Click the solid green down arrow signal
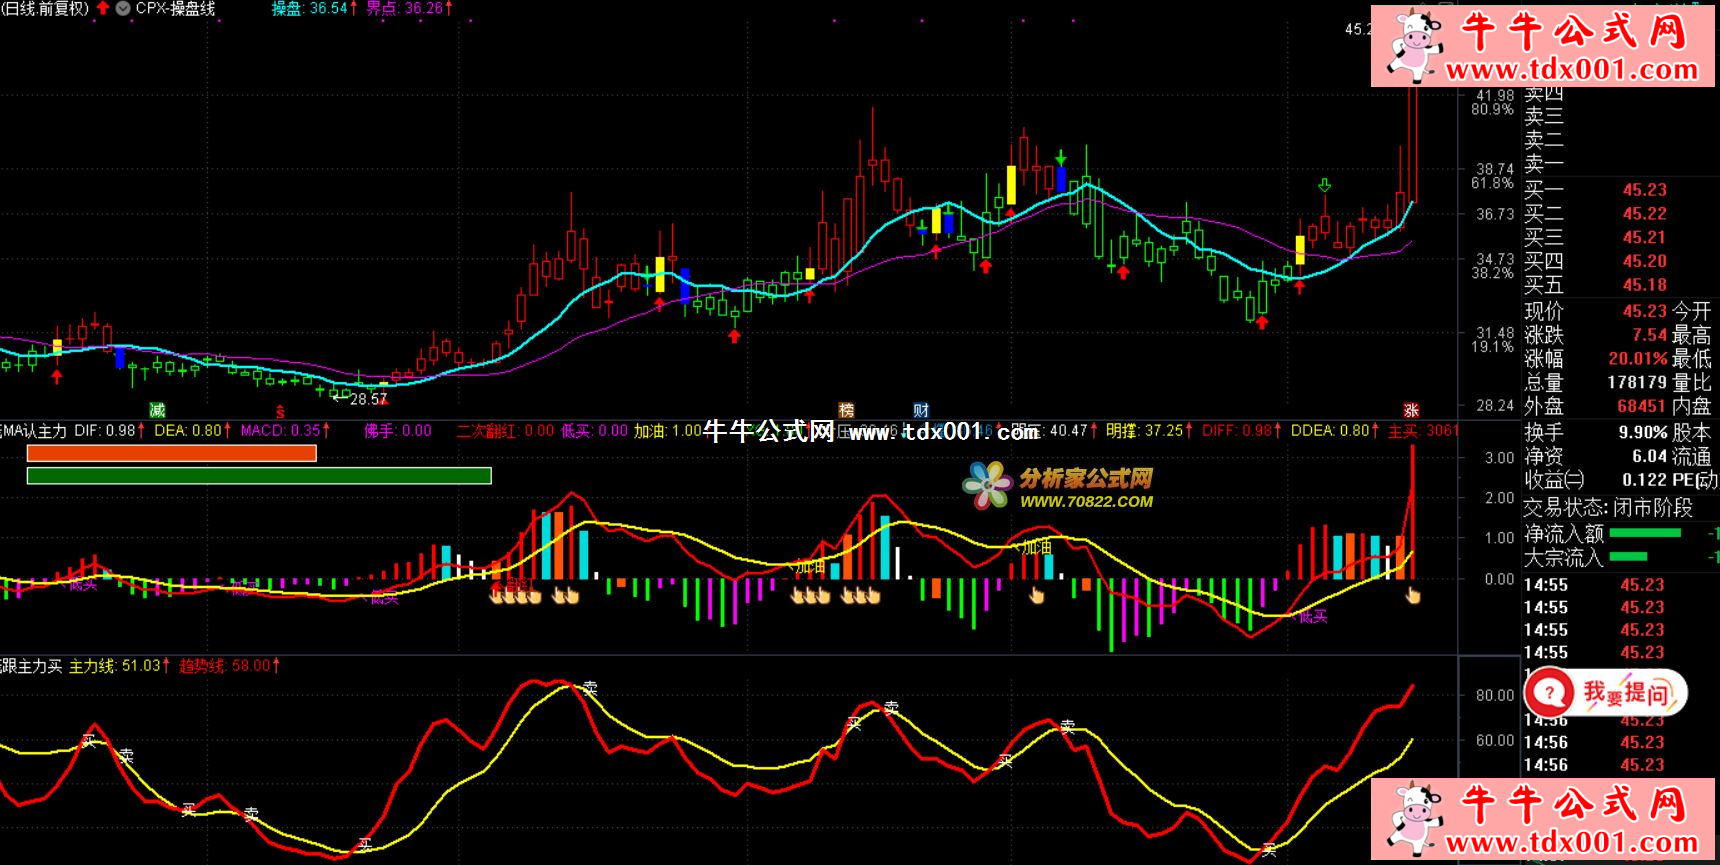The width and height of the screenshot is (1720, 865). pos(1061,158)
